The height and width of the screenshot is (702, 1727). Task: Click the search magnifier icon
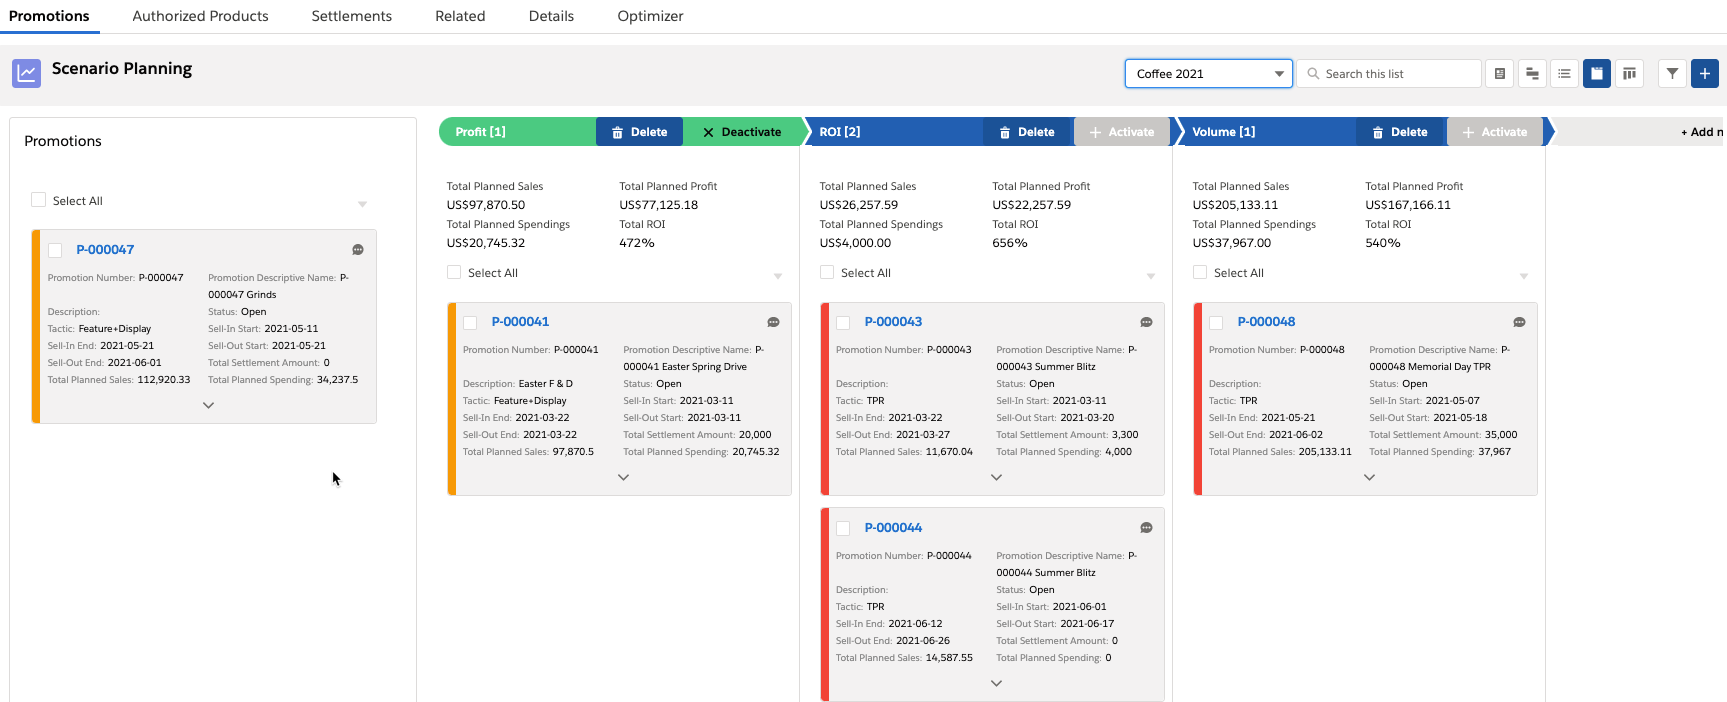click(1313, 74)
